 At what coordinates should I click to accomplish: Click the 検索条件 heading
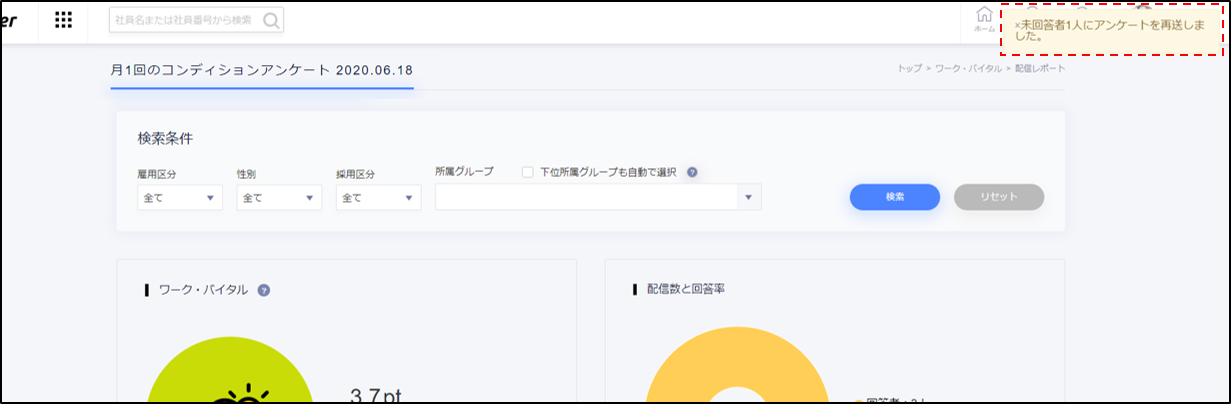click(x=165, y=139)
